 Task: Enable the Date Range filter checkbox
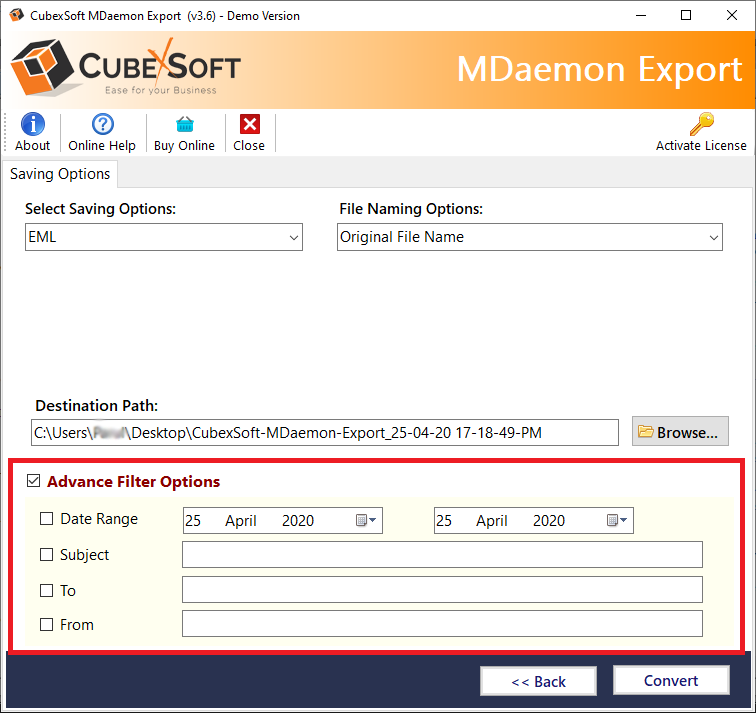point(46,519)
